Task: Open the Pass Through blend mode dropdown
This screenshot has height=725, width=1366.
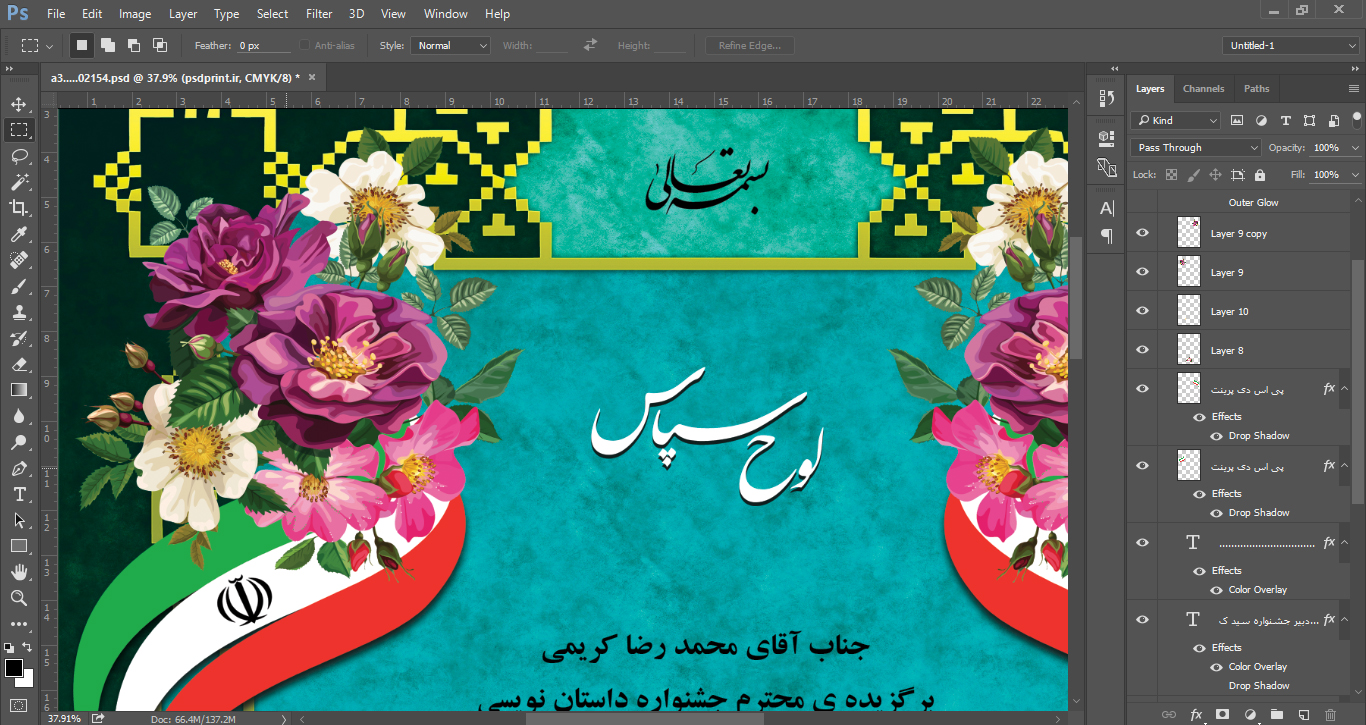Action: coord(1196,148)
